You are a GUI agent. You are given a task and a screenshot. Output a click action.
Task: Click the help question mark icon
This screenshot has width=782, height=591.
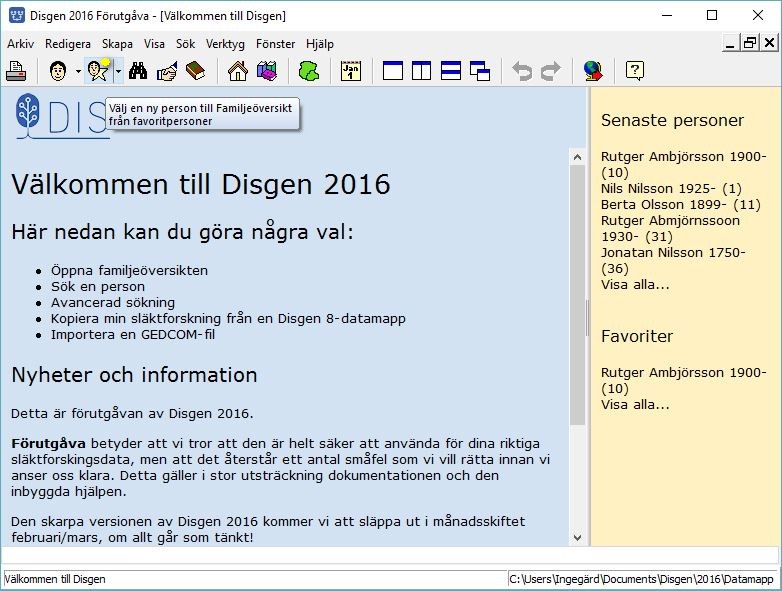pyautogui.click(x=635, y=71)
